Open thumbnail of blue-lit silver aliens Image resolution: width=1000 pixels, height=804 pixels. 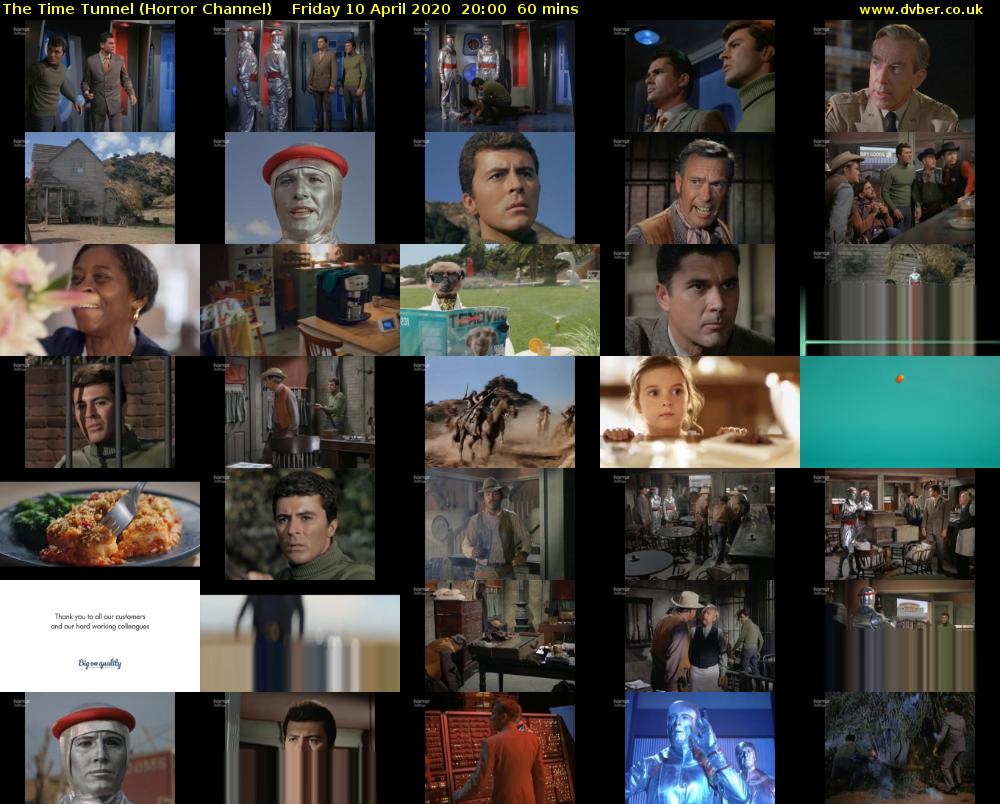[700, 748]
